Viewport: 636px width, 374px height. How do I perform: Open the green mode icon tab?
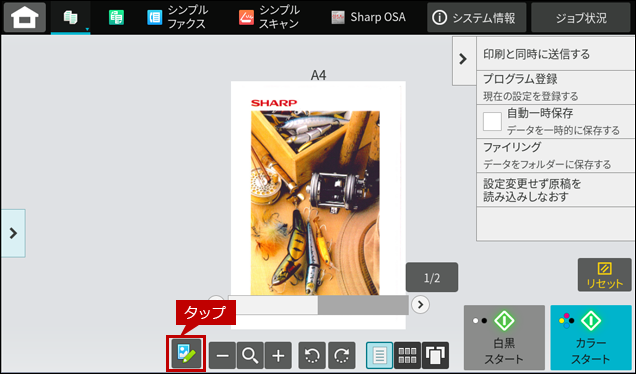116,17
